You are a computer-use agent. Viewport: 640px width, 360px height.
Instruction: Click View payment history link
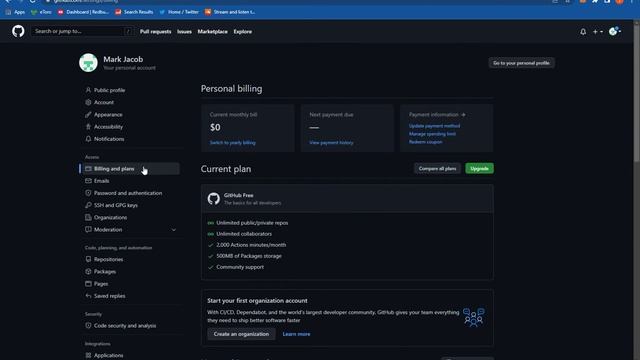click(331, 143)
